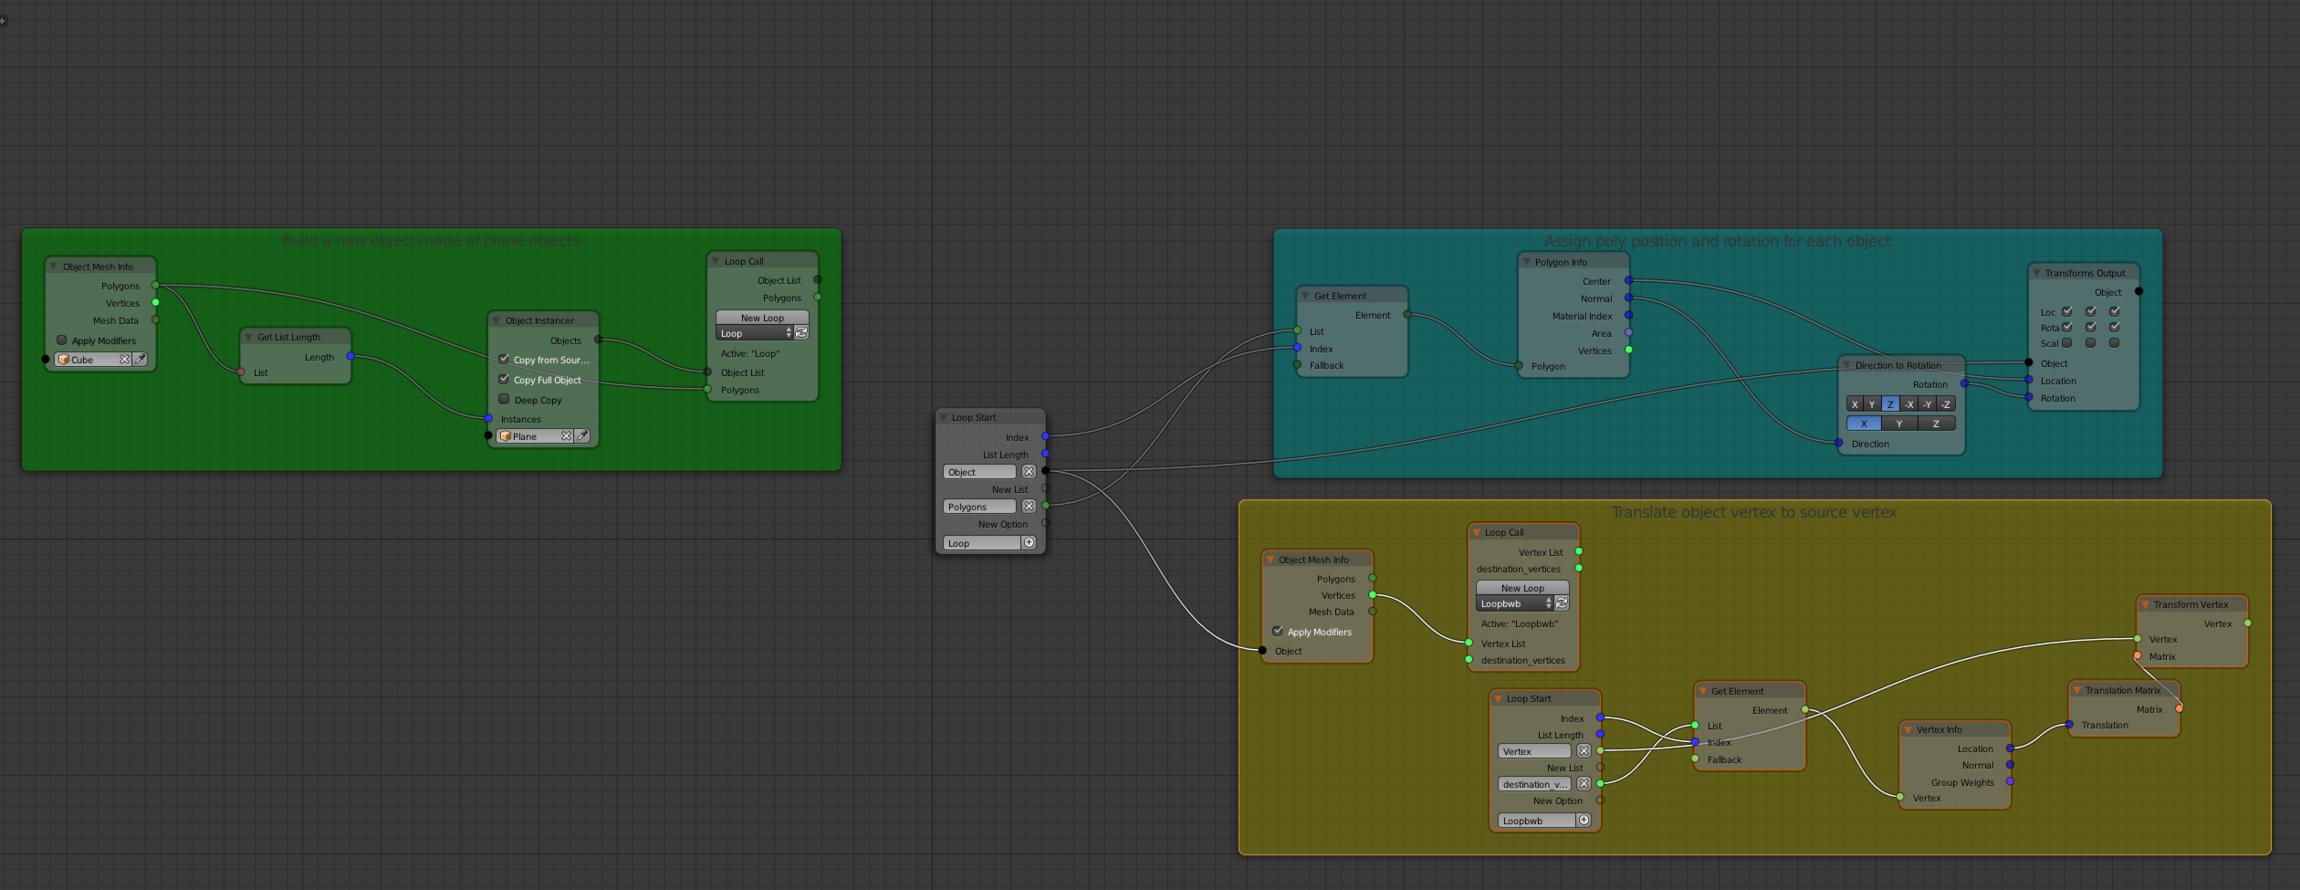The width and height of the screenshot is (2300, 890).
Task: Edit the Polygons name field in Loop Start
Action: pos(980,506)
